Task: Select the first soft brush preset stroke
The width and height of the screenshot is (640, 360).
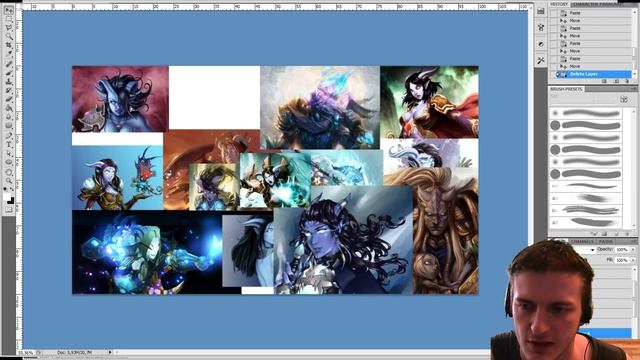Action: [591, 113]
